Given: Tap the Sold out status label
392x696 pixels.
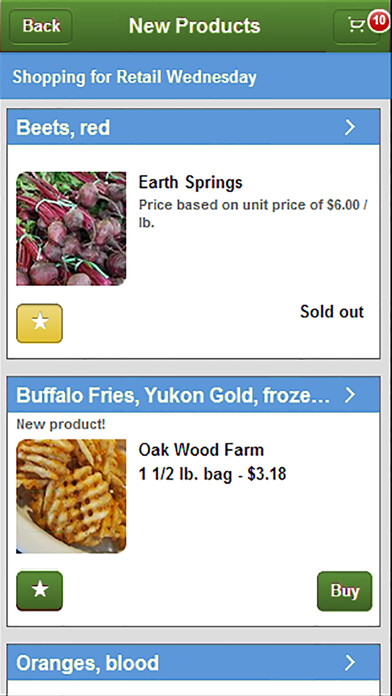Looking at the screenshot, I should click(332, 312).
